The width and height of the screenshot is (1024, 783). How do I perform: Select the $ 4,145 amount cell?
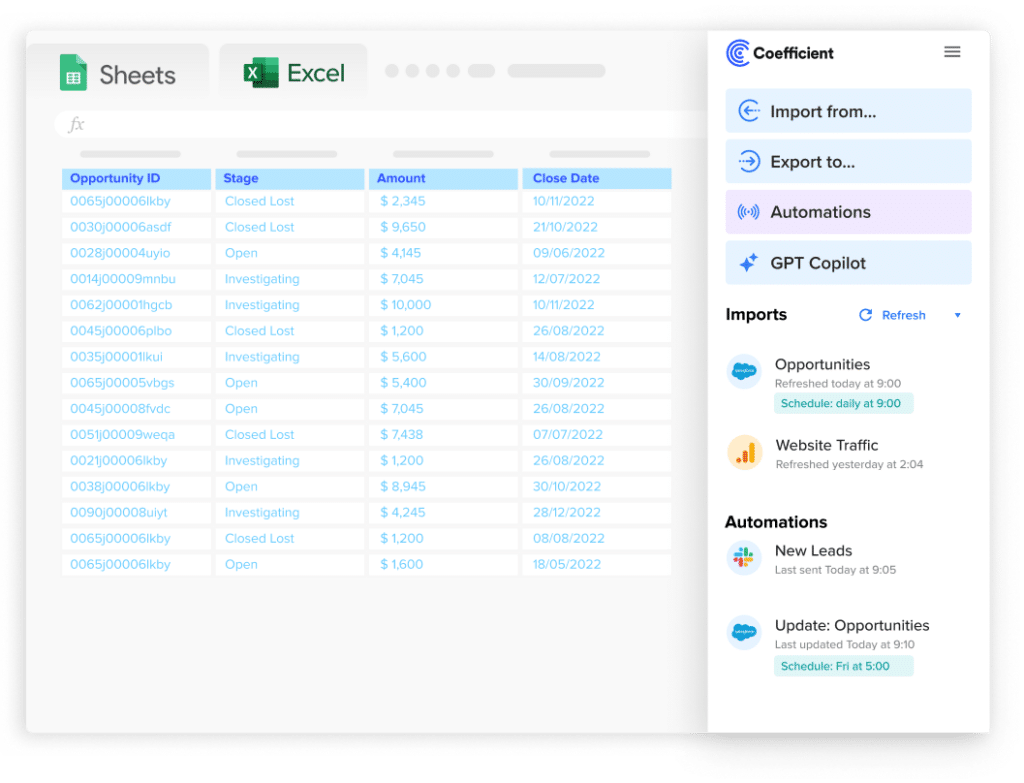click(x=443, y=253)
